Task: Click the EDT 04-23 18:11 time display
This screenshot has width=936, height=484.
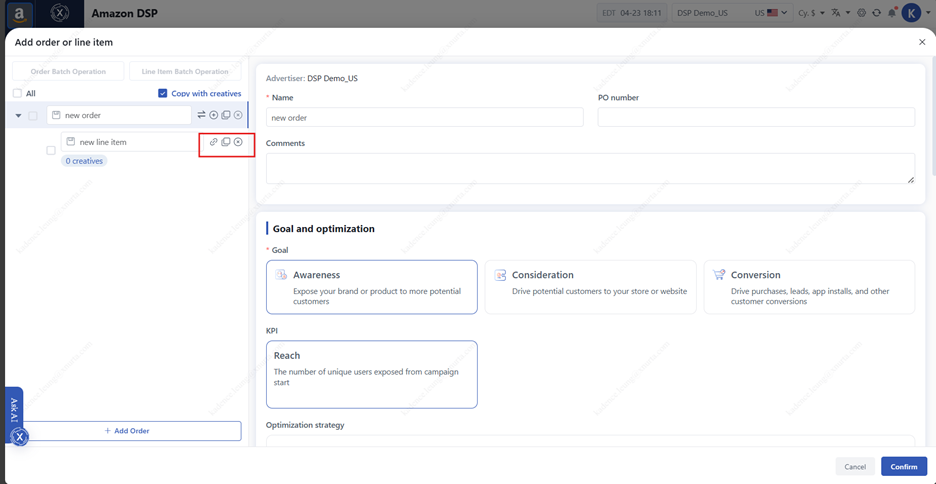Action: 632,13
